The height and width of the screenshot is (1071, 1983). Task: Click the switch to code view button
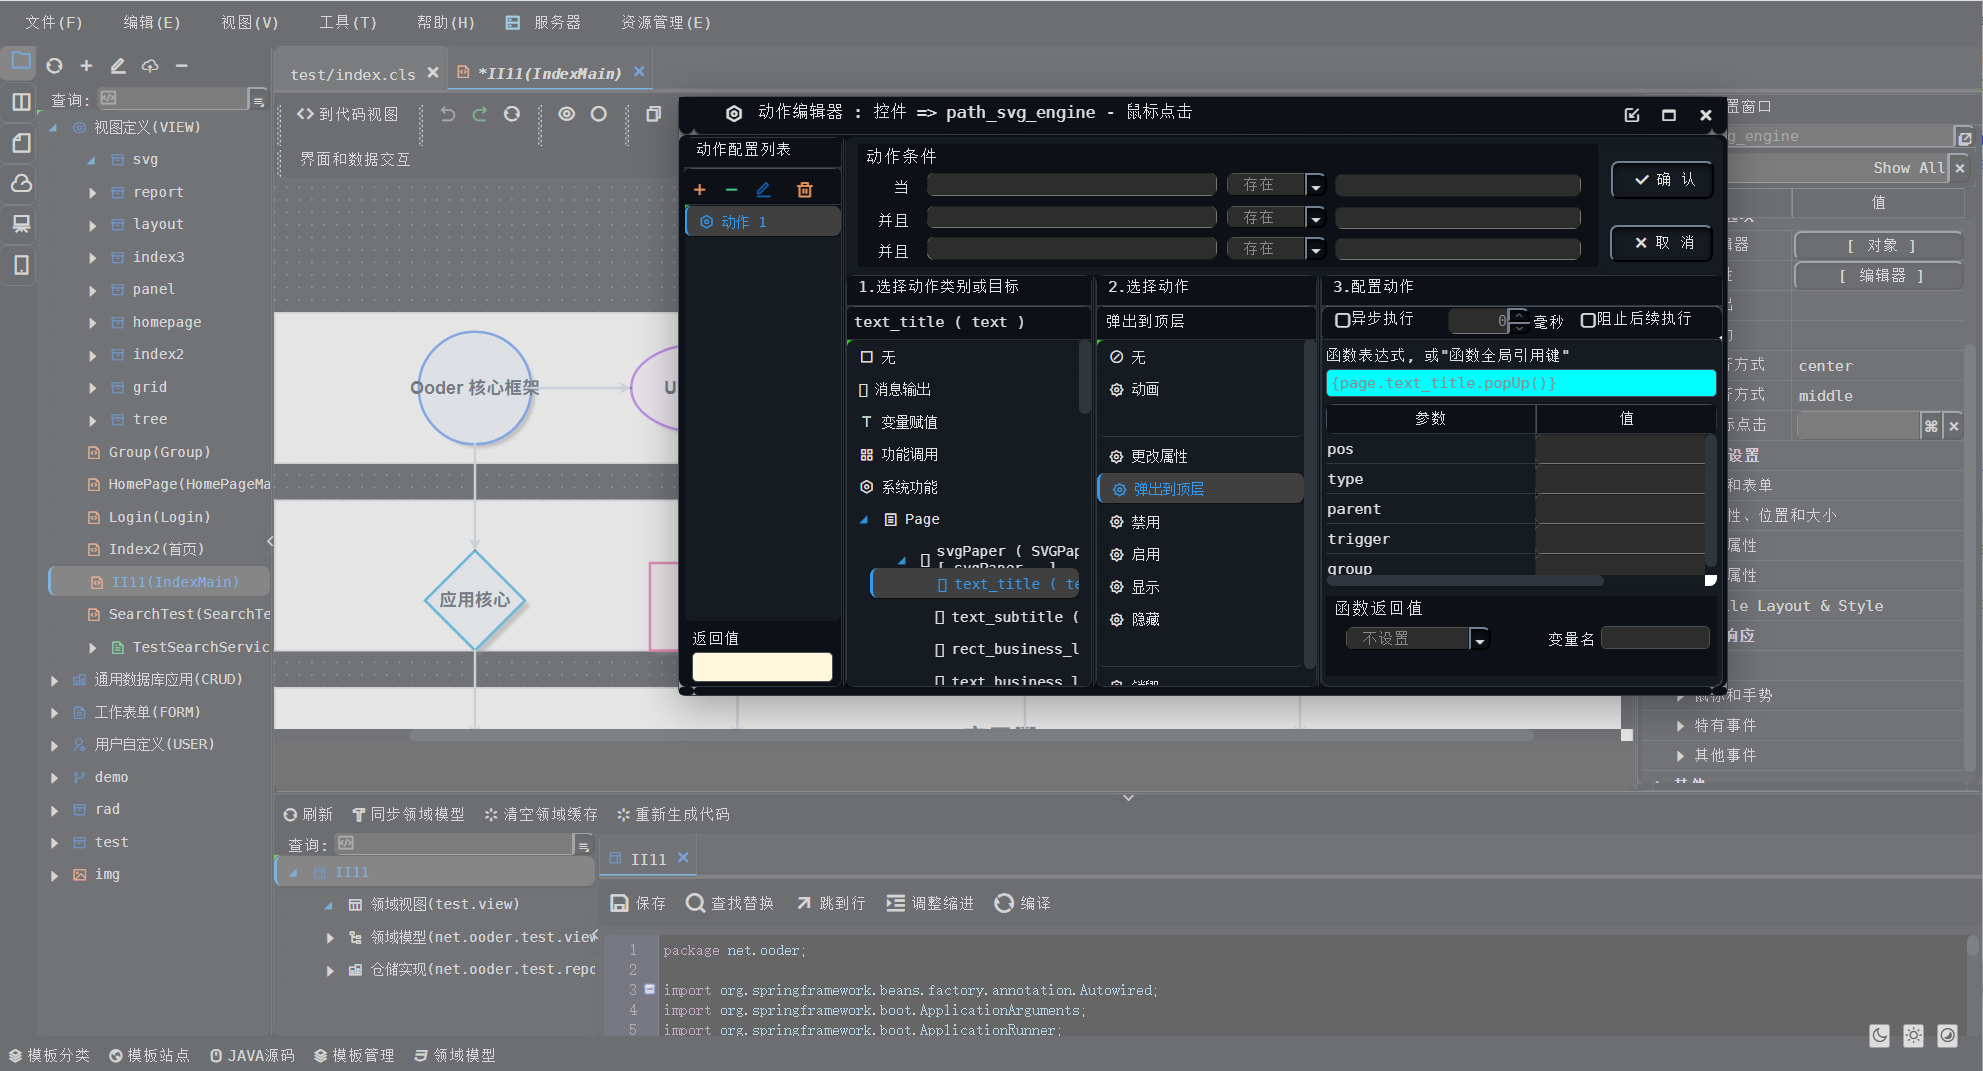click(348, 114)
